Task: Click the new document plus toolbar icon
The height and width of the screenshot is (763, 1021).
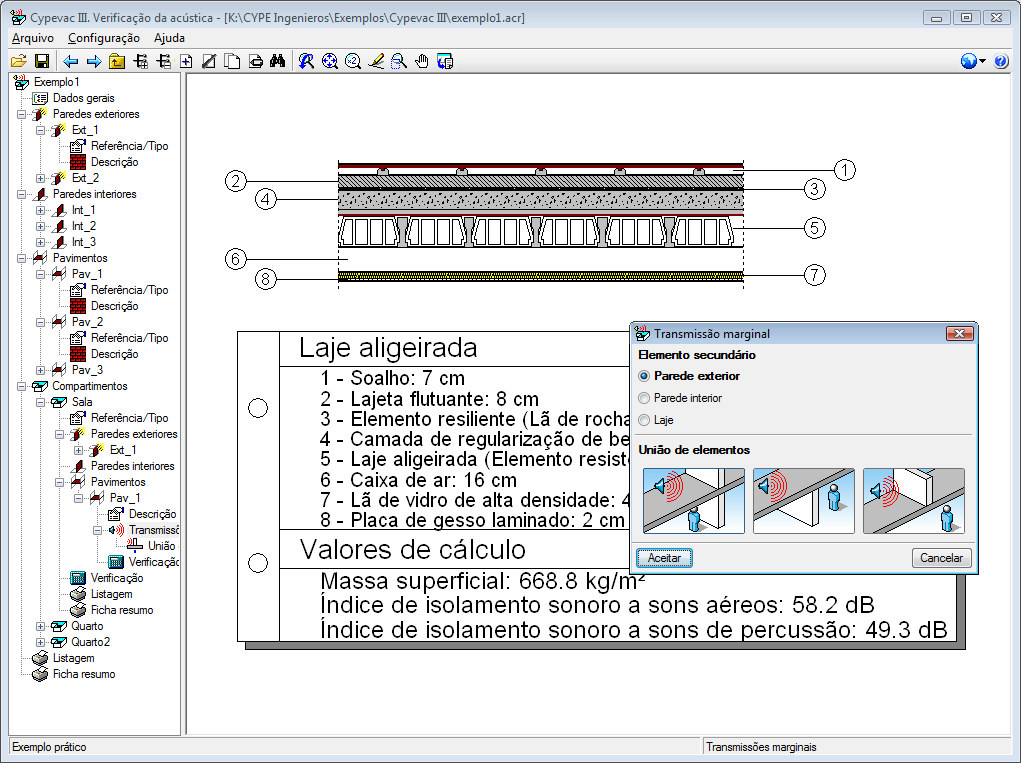Action: pos(186,61)
